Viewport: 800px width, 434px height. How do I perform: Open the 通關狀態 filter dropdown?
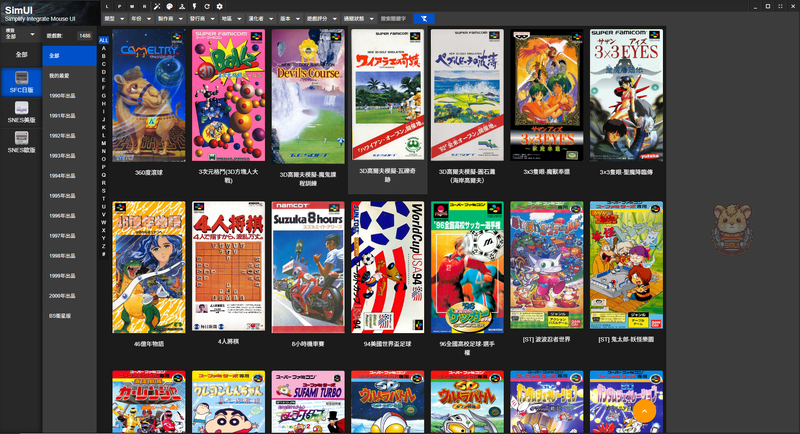click(358, 18)
